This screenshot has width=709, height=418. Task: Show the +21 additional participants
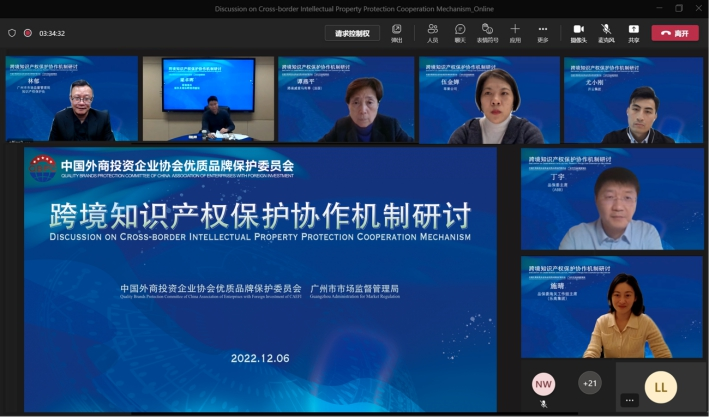(590, 383)
